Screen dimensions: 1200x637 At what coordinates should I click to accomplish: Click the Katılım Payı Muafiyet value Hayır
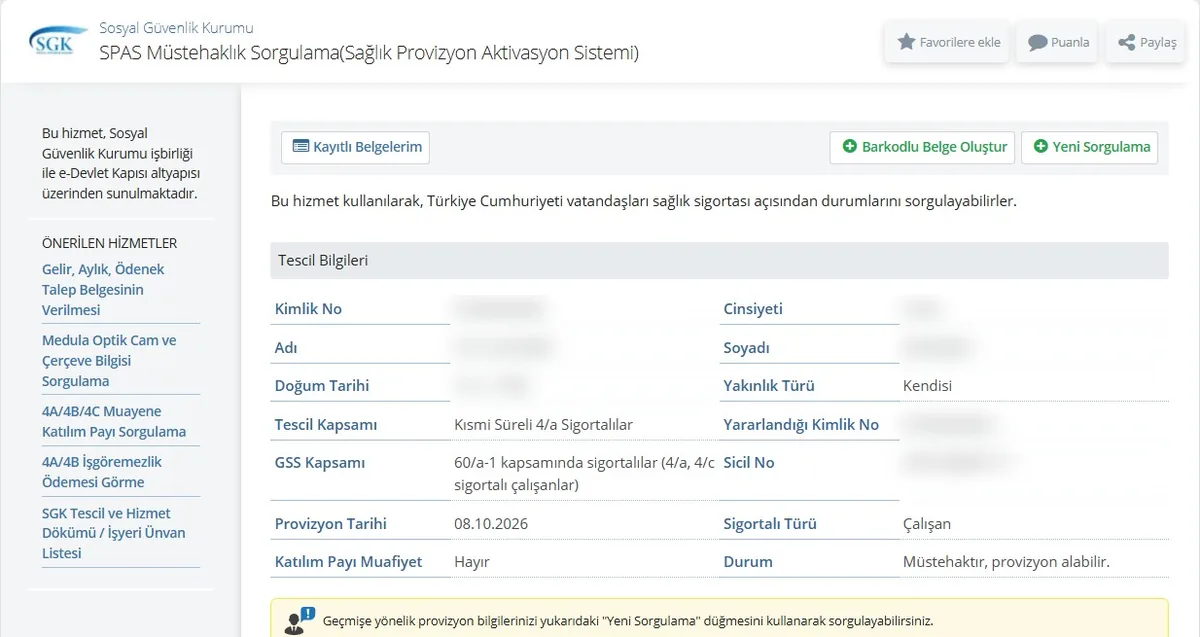[472, 562]
